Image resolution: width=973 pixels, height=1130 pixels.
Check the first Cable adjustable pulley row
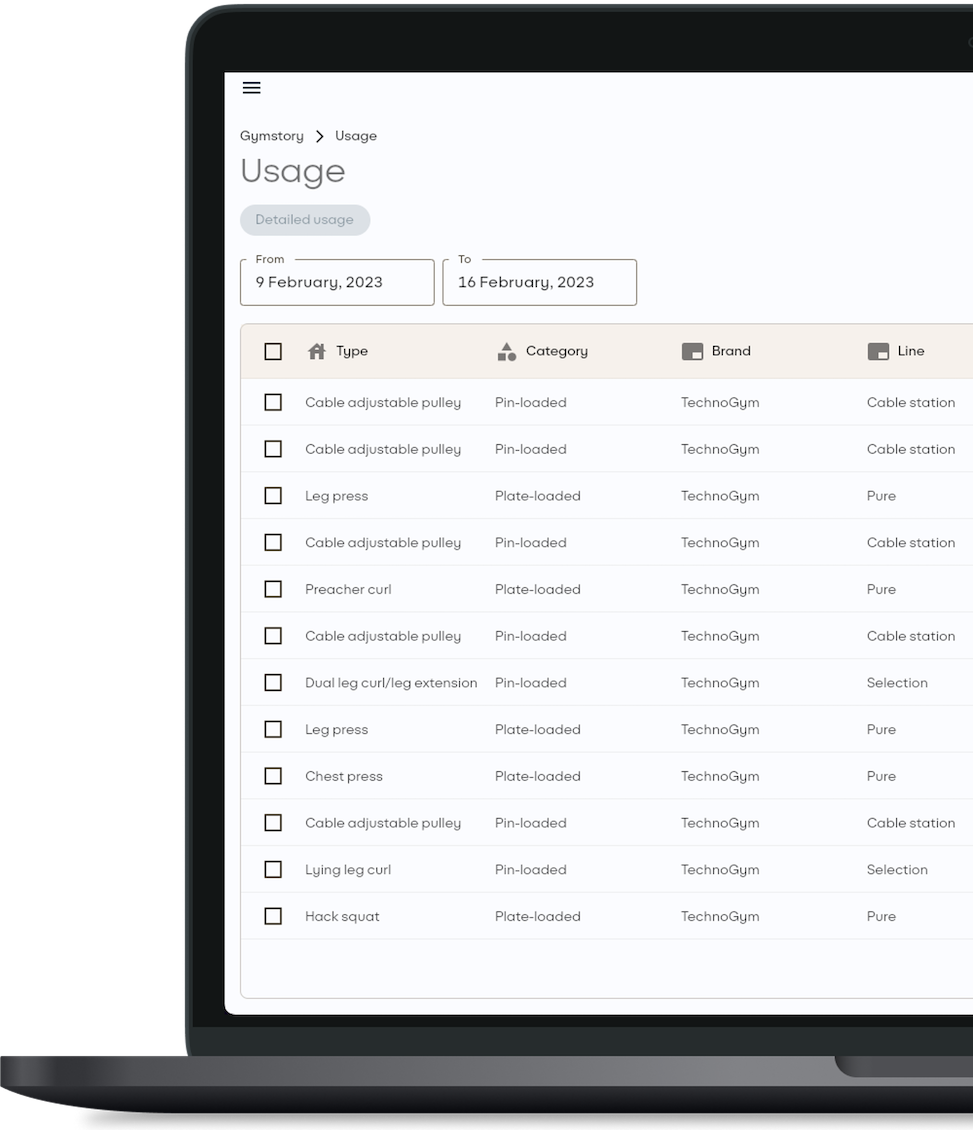pyautogui.click(x=273, y=402)
